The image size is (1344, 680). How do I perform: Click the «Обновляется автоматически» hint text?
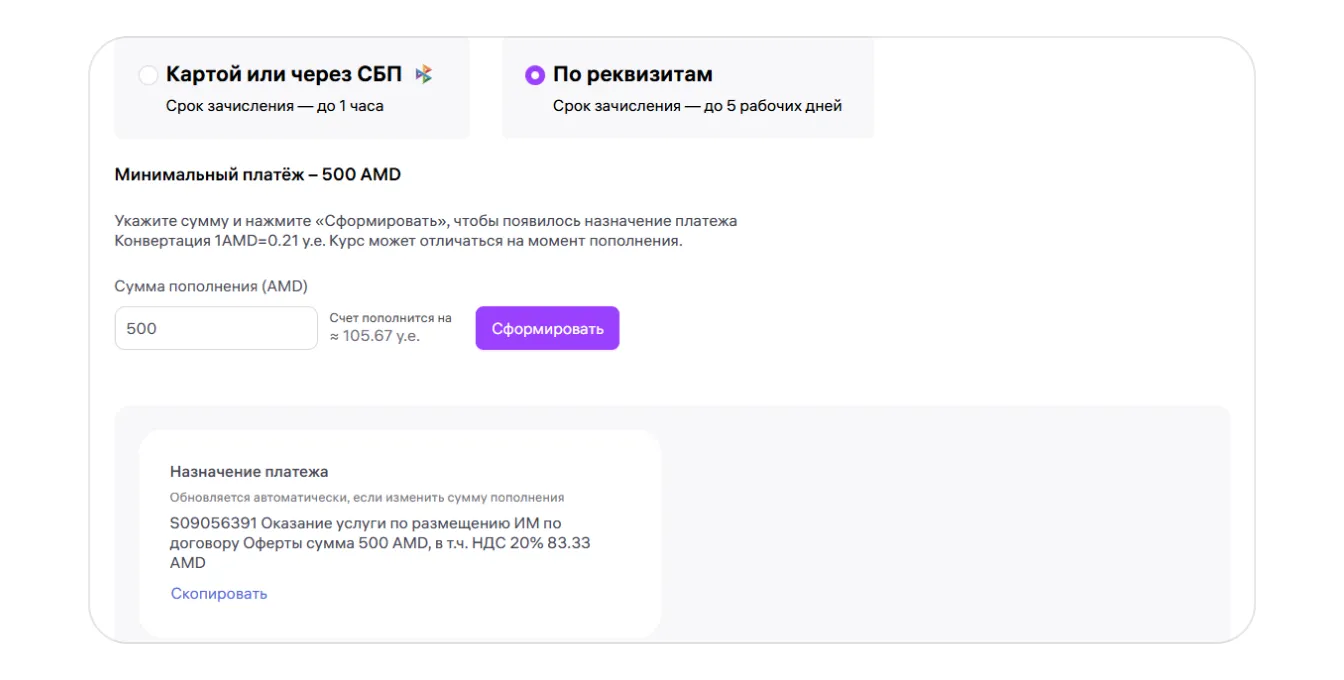[x=367, y=497]
